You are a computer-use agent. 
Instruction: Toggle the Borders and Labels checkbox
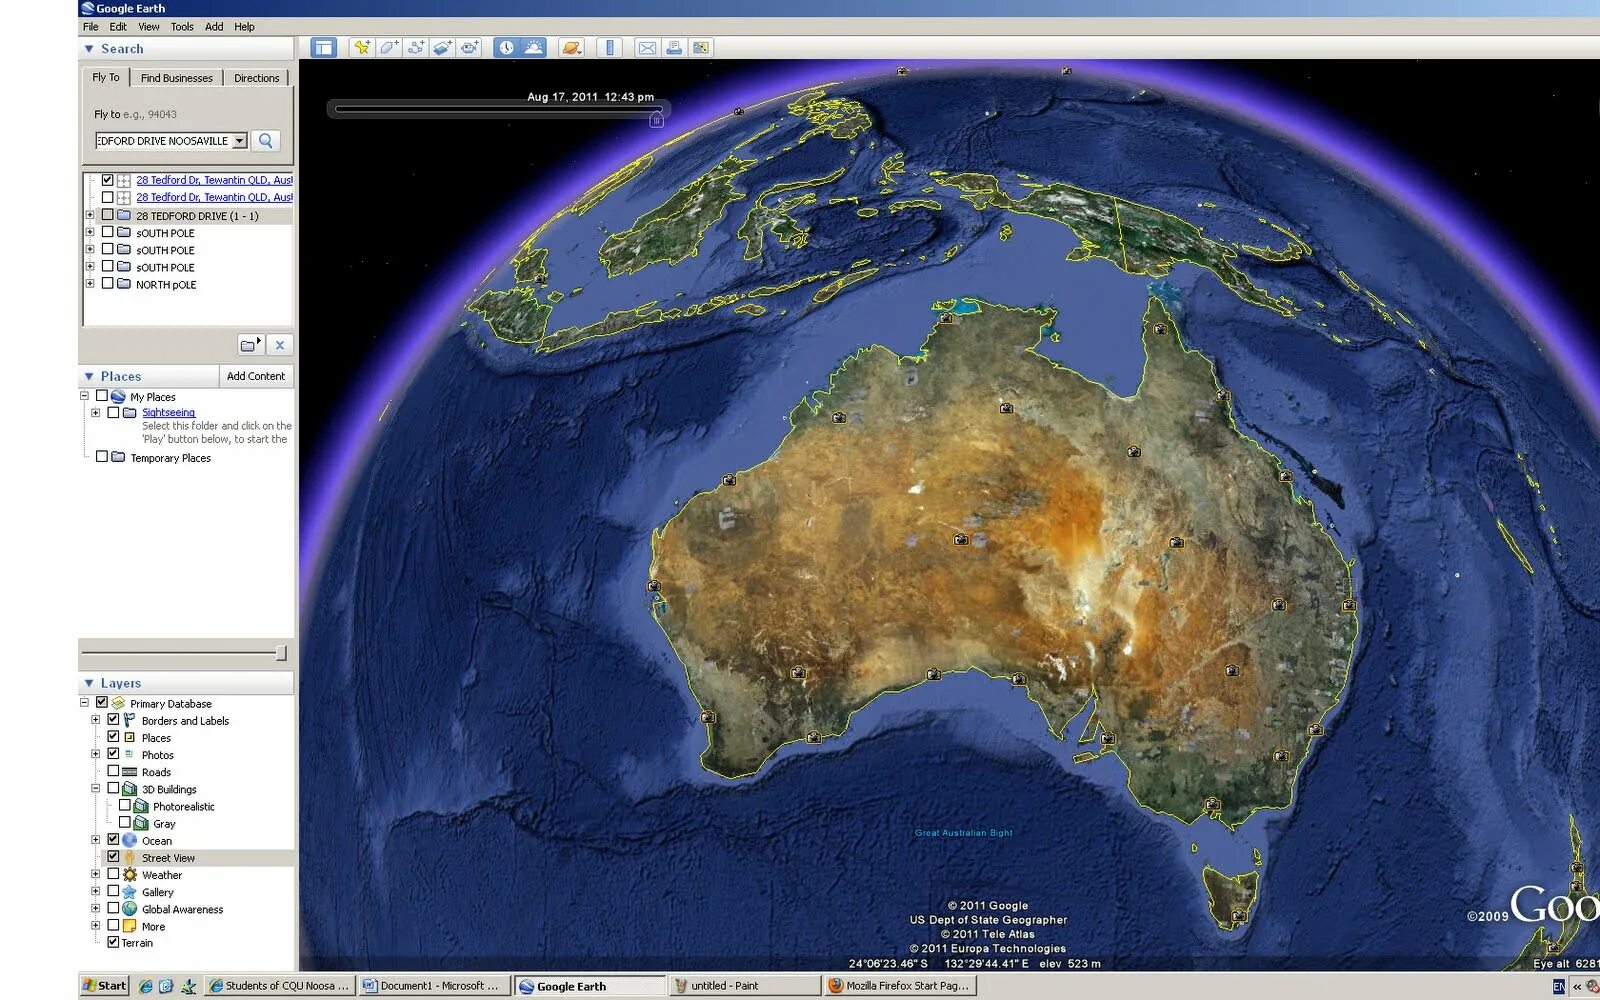pos(113,720)
